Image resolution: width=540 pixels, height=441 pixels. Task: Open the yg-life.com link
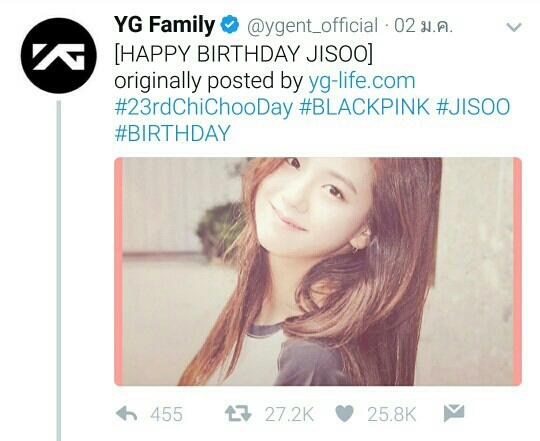tap(362, 81)
